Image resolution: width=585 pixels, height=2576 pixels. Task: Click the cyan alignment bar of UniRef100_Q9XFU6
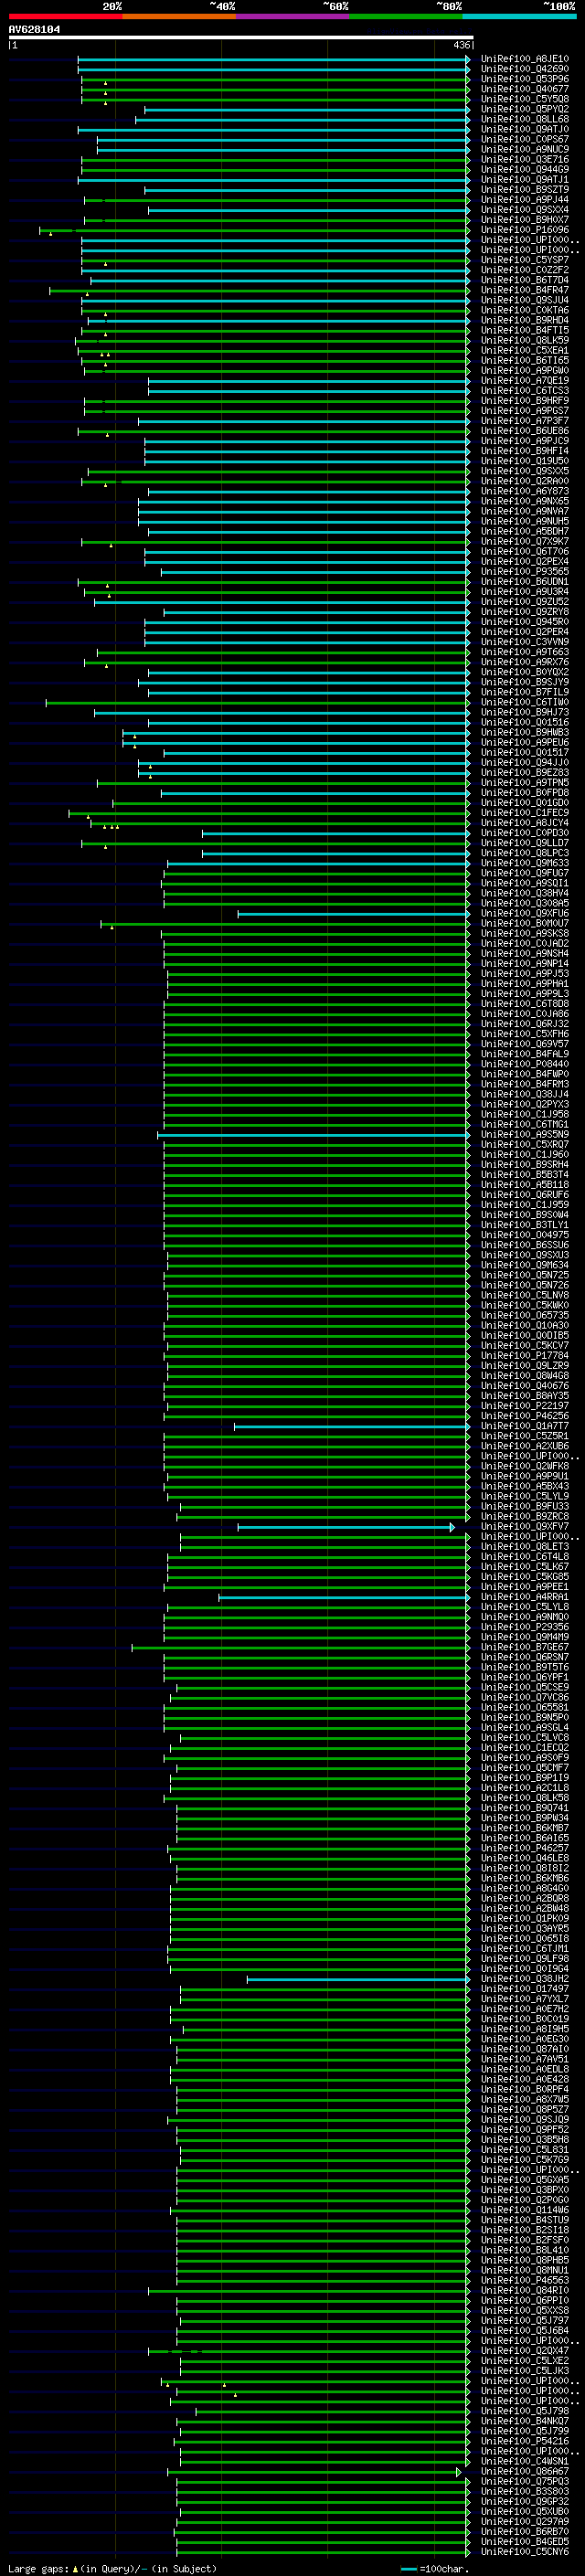(353, 913)
